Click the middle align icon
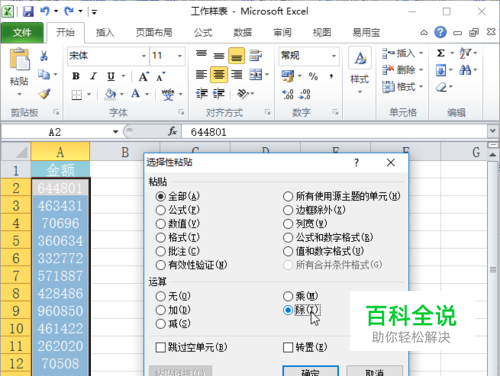 [x=219, y=55]
